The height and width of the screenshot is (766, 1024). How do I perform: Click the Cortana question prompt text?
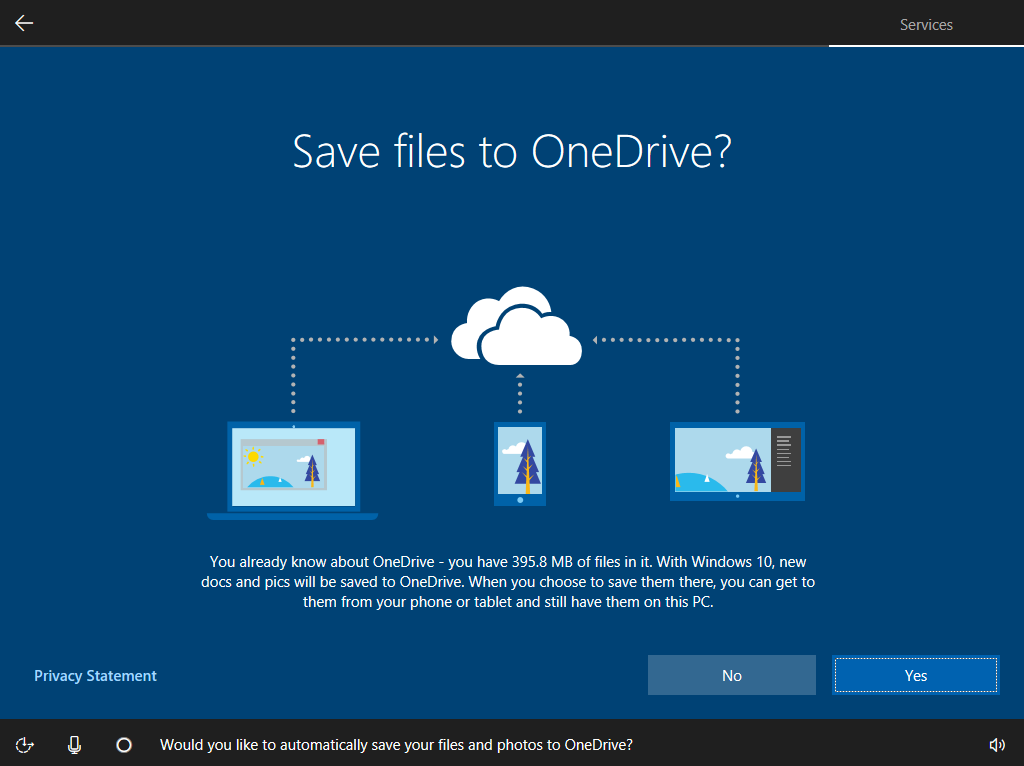click(397, 745)
